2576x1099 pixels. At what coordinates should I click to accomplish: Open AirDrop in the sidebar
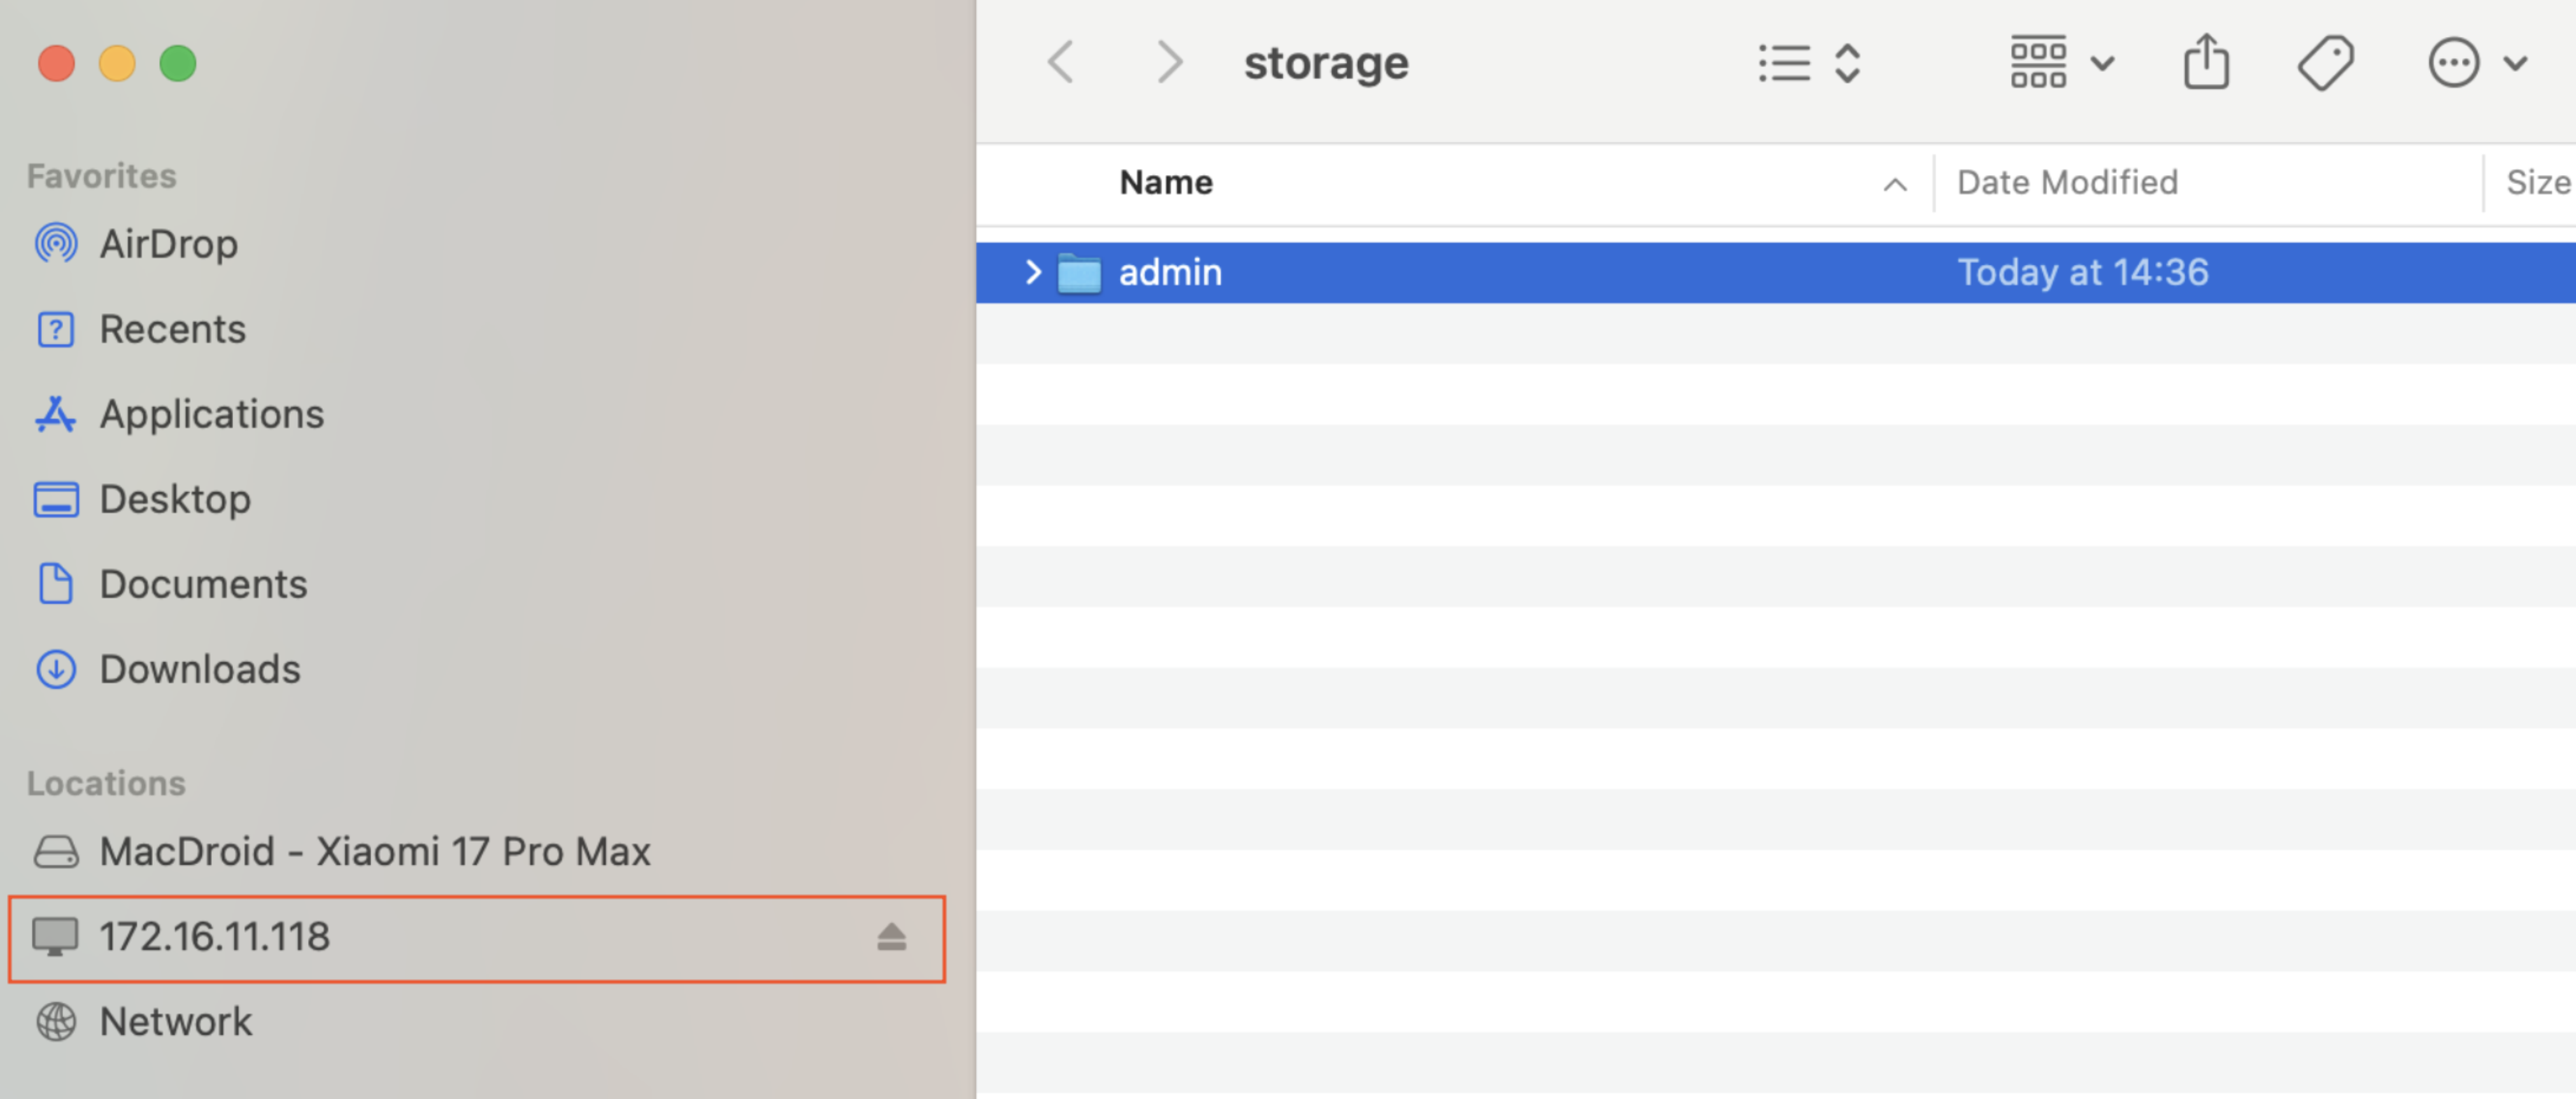pos(168,244)
